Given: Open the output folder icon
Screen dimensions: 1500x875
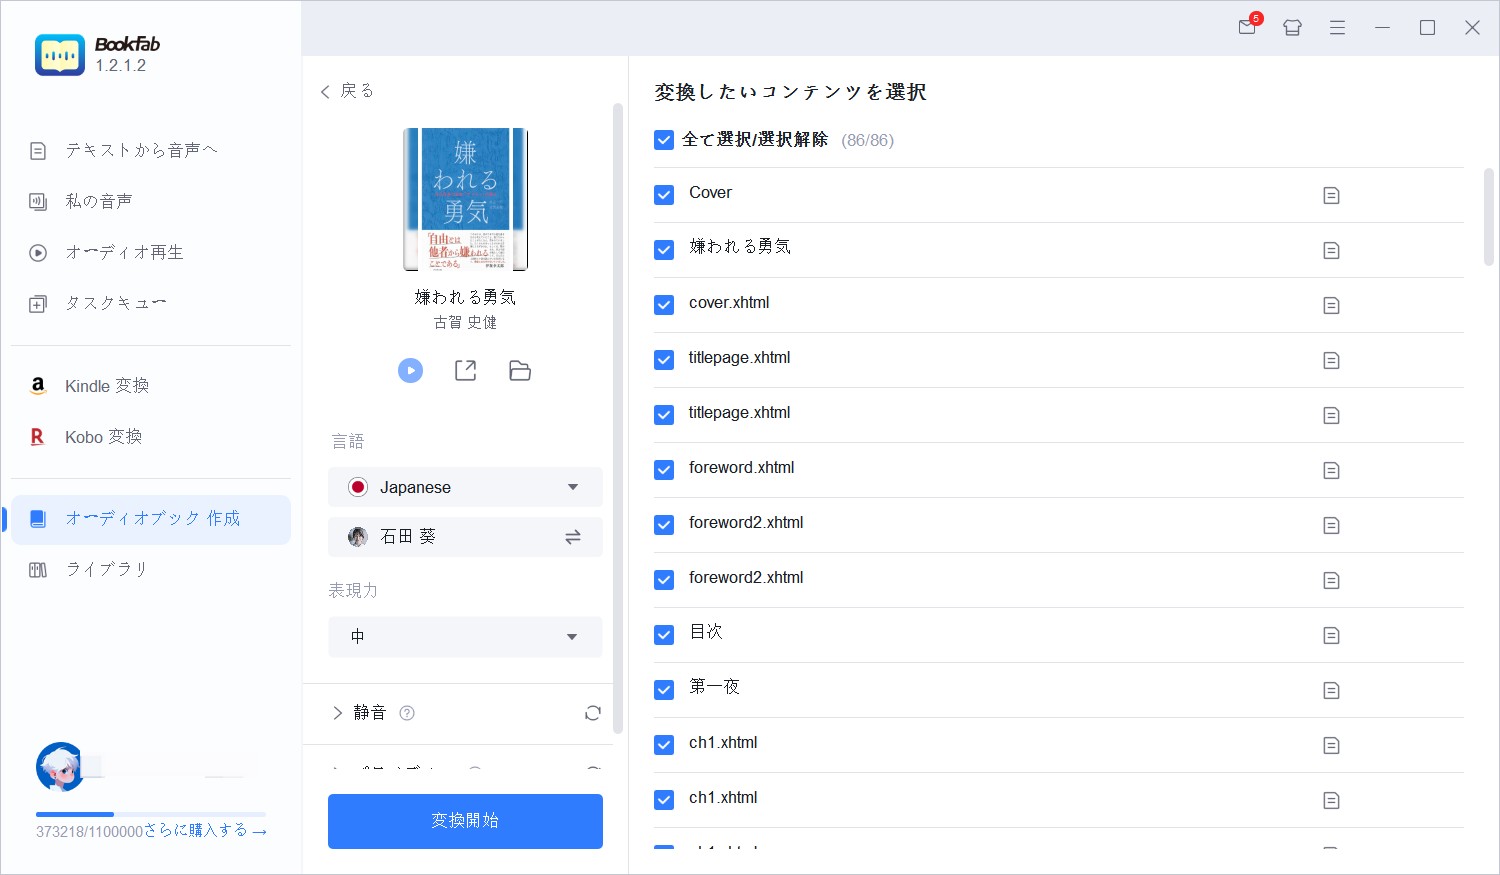Looking at the screenshot, I should click(x=520, y=371).
